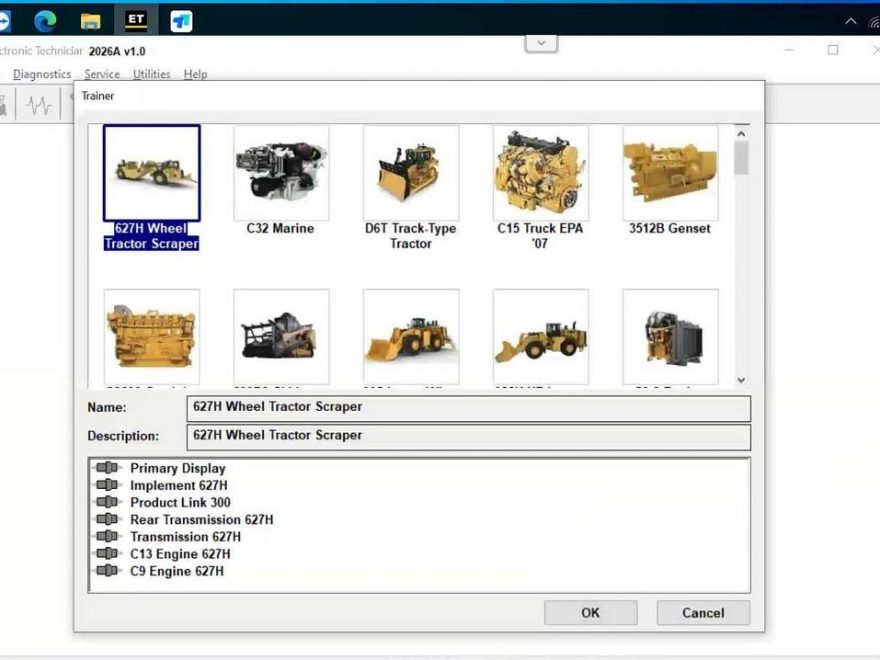This screenshot has width=880, height=660.
Task: Open the blue app icon beside the ET icon
Action: [x=181, y=21]
